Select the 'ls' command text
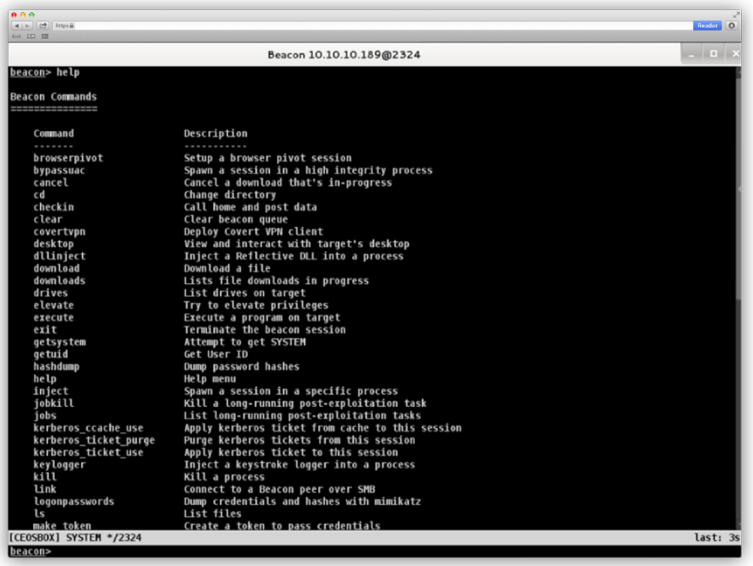 pyautogui.click(x=39, y=514)
